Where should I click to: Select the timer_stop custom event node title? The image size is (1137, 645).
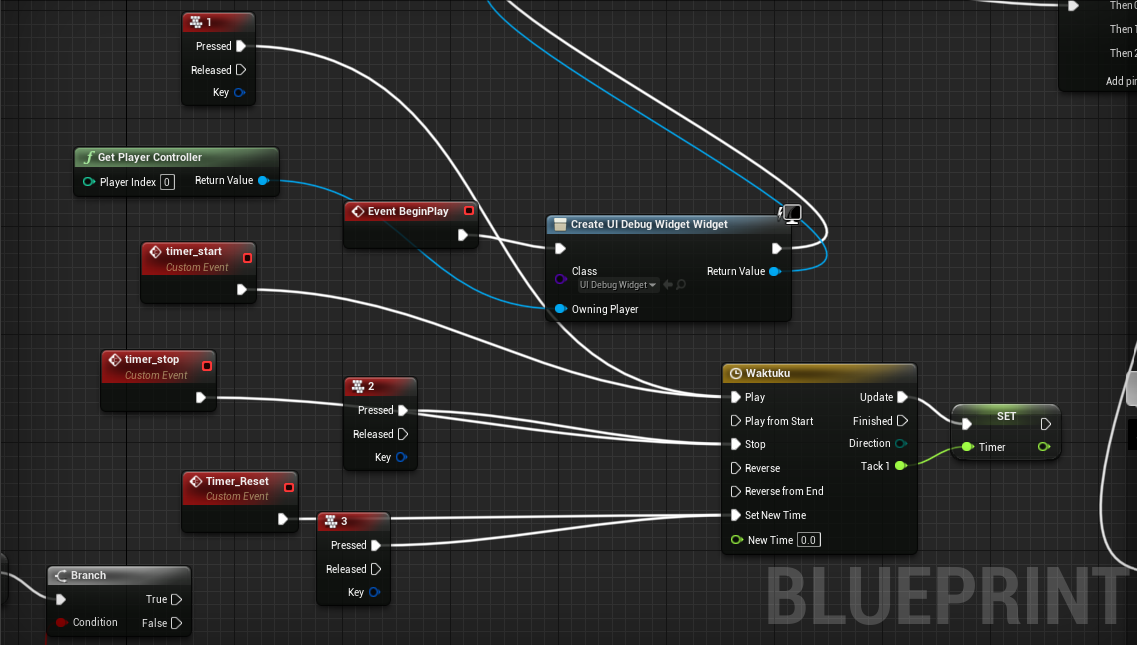tap(152, 359)
